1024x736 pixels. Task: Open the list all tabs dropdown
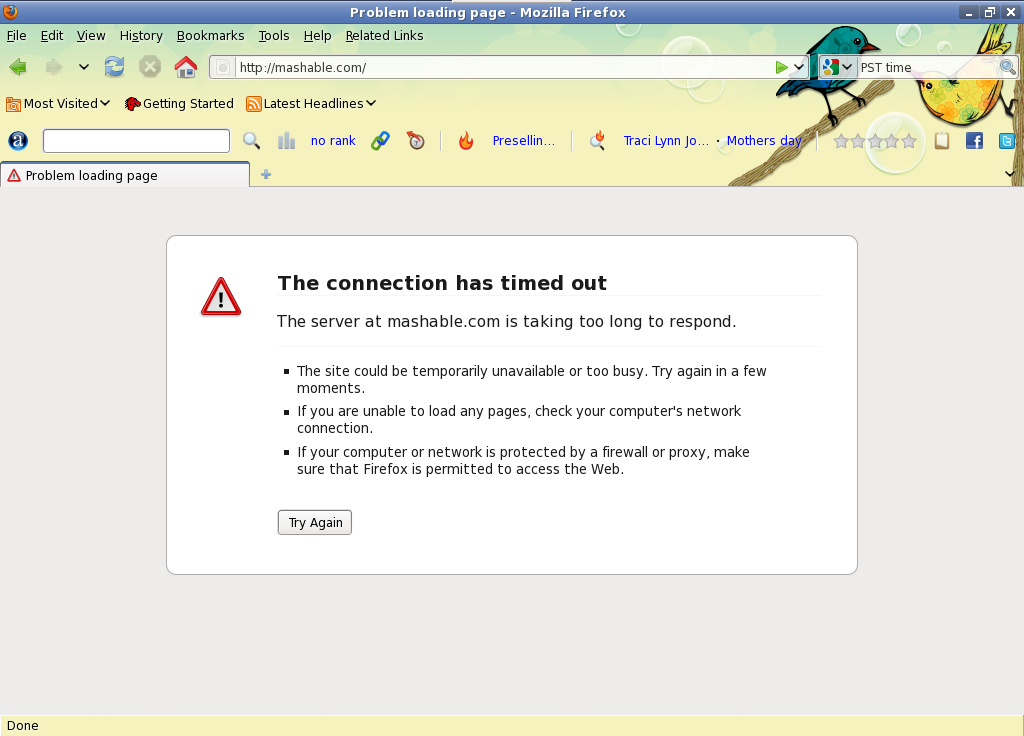1010,174
